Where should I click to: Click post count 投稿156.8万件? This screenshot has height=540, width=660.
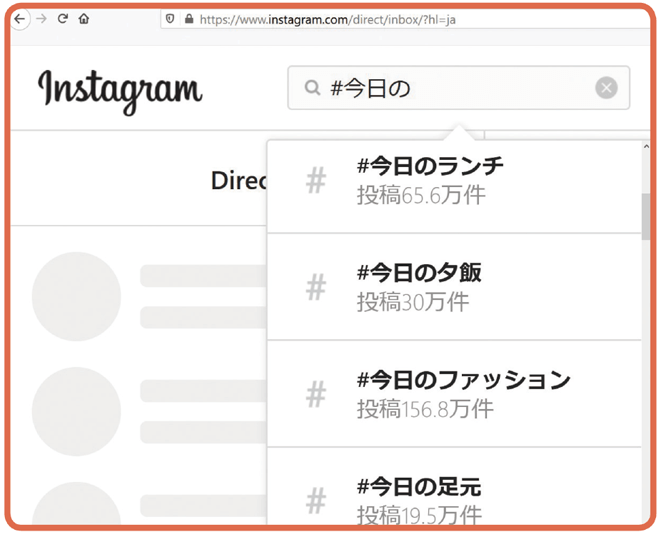tap(425, 409)
